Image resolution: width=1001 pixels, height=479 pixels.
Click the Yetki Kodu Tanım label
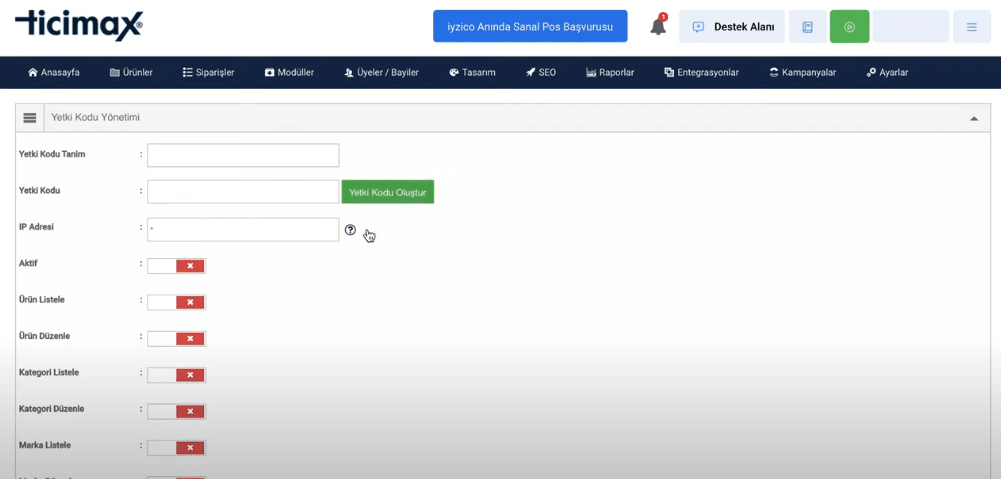click(52, 154)
